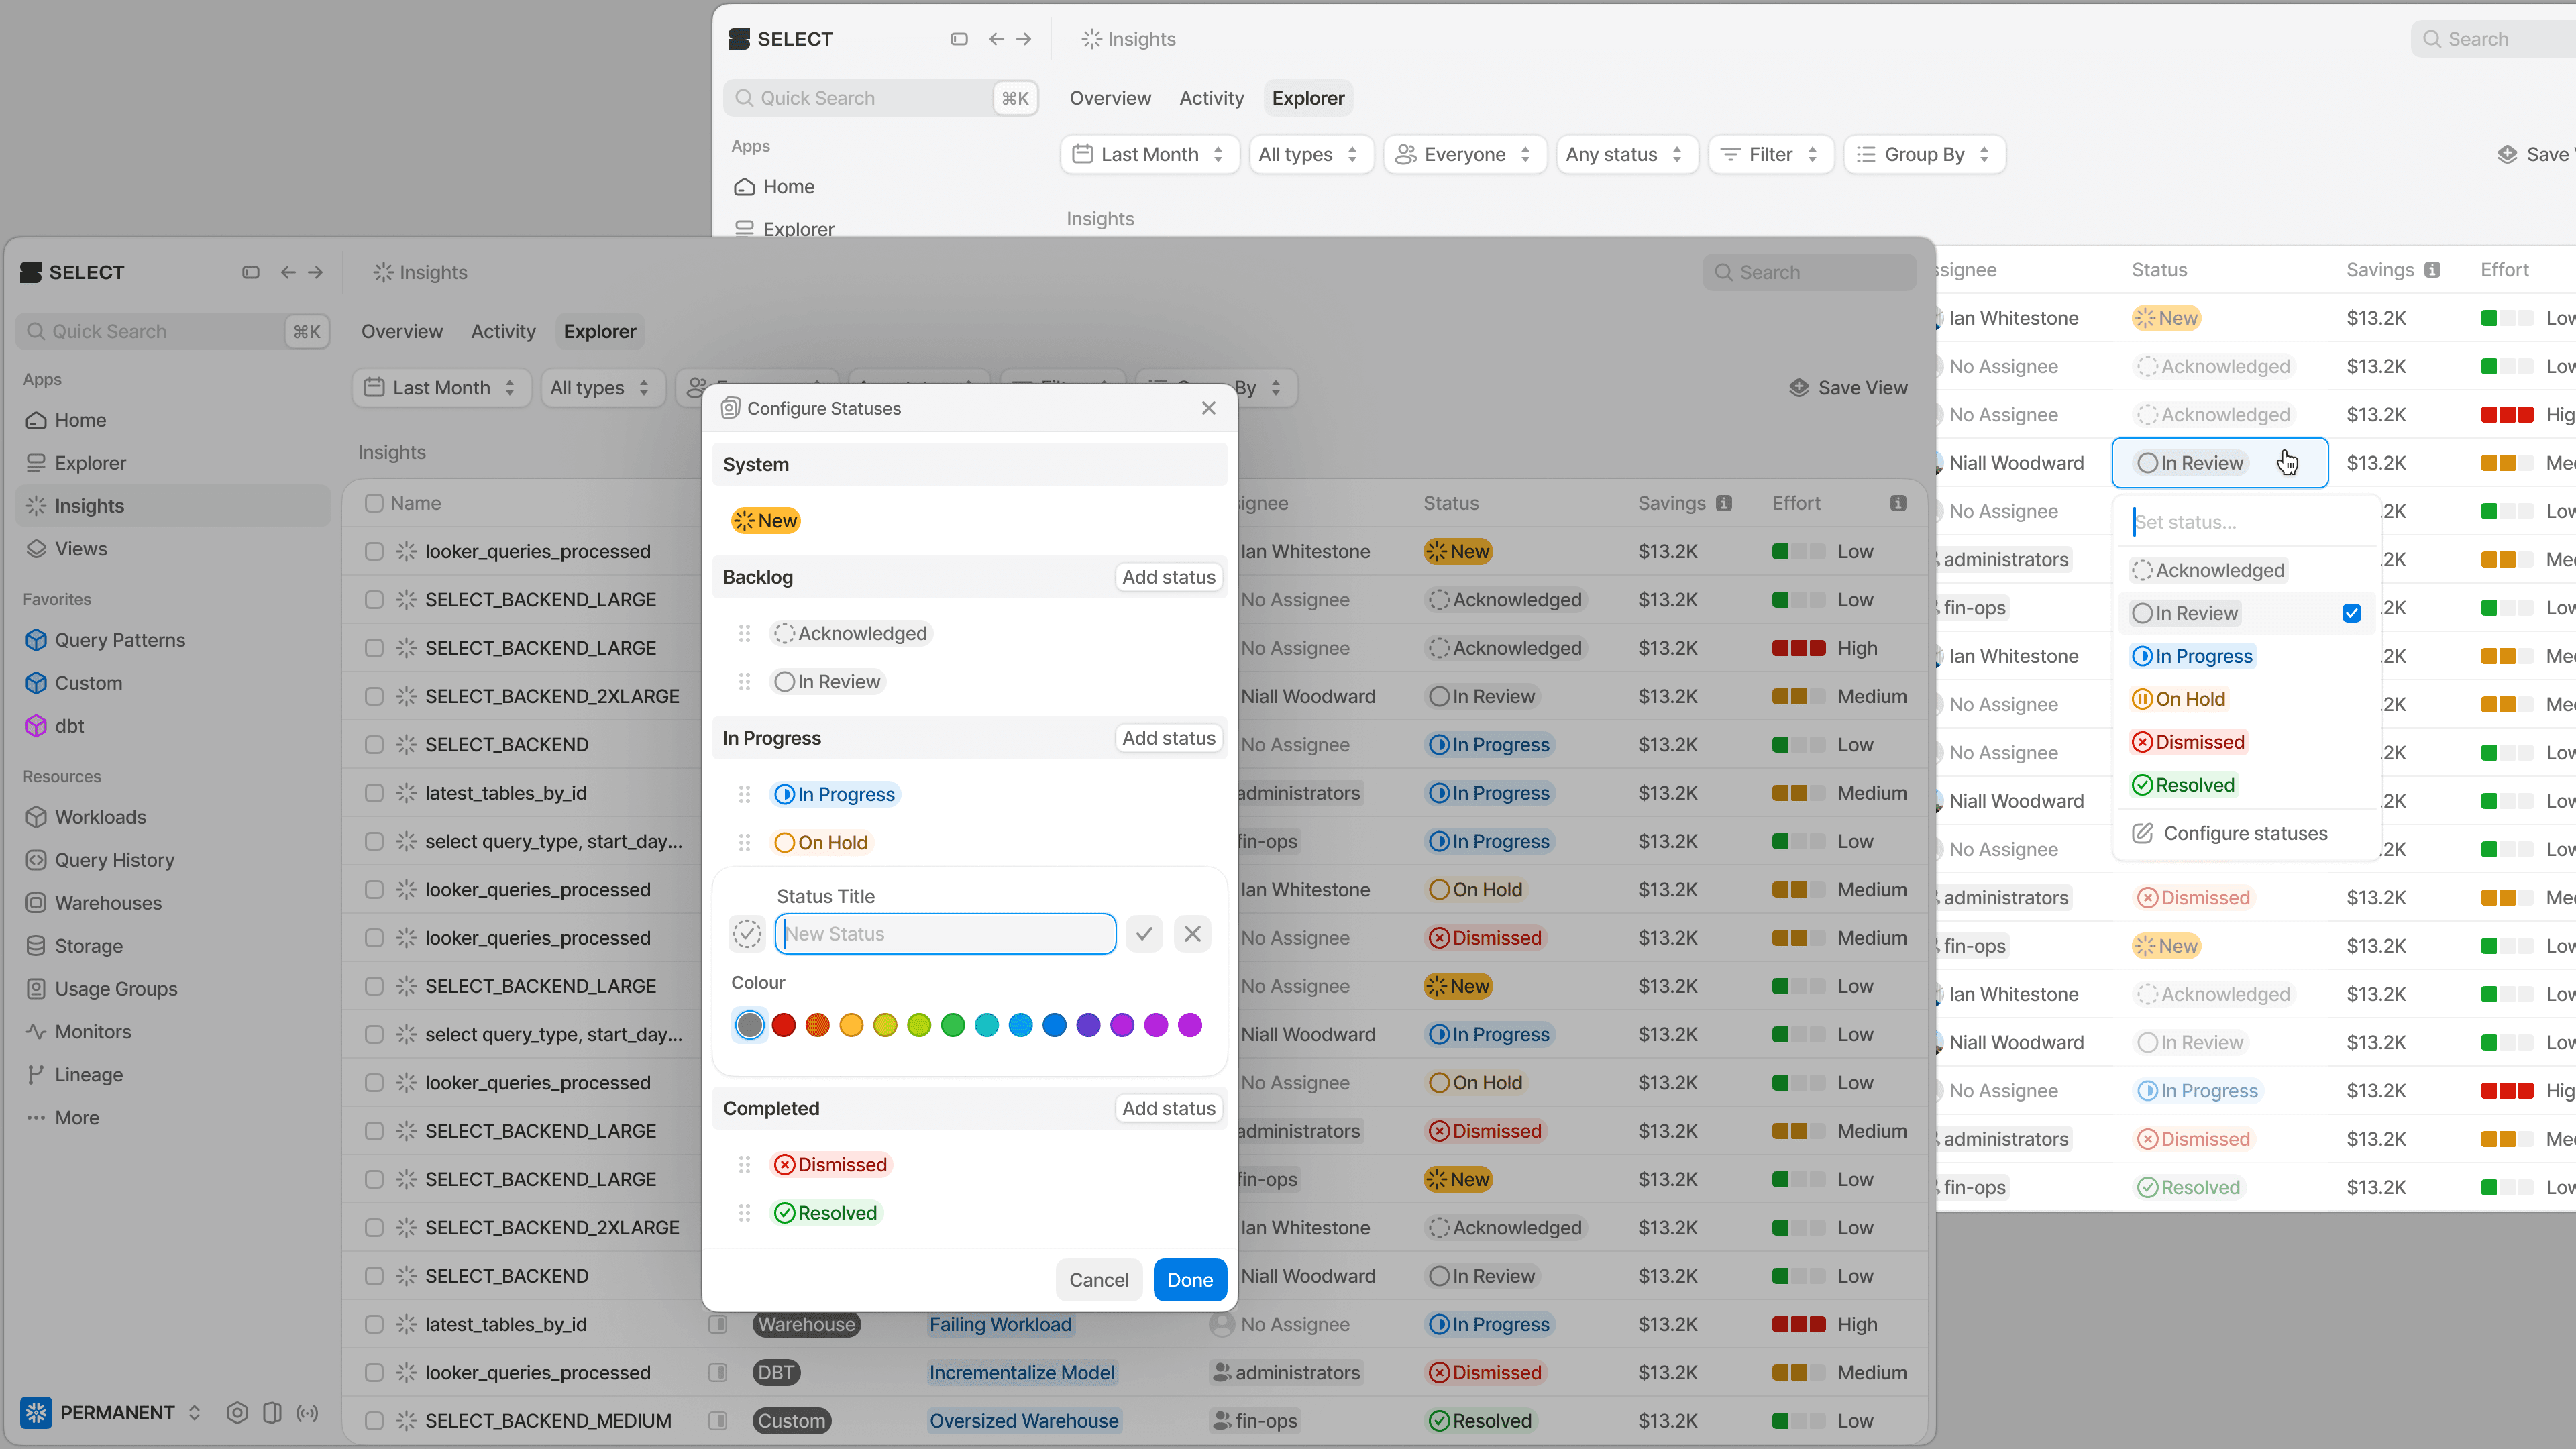Navigate back with the front window arrow
The image size is (2576, 1449).
click(288, 272)
